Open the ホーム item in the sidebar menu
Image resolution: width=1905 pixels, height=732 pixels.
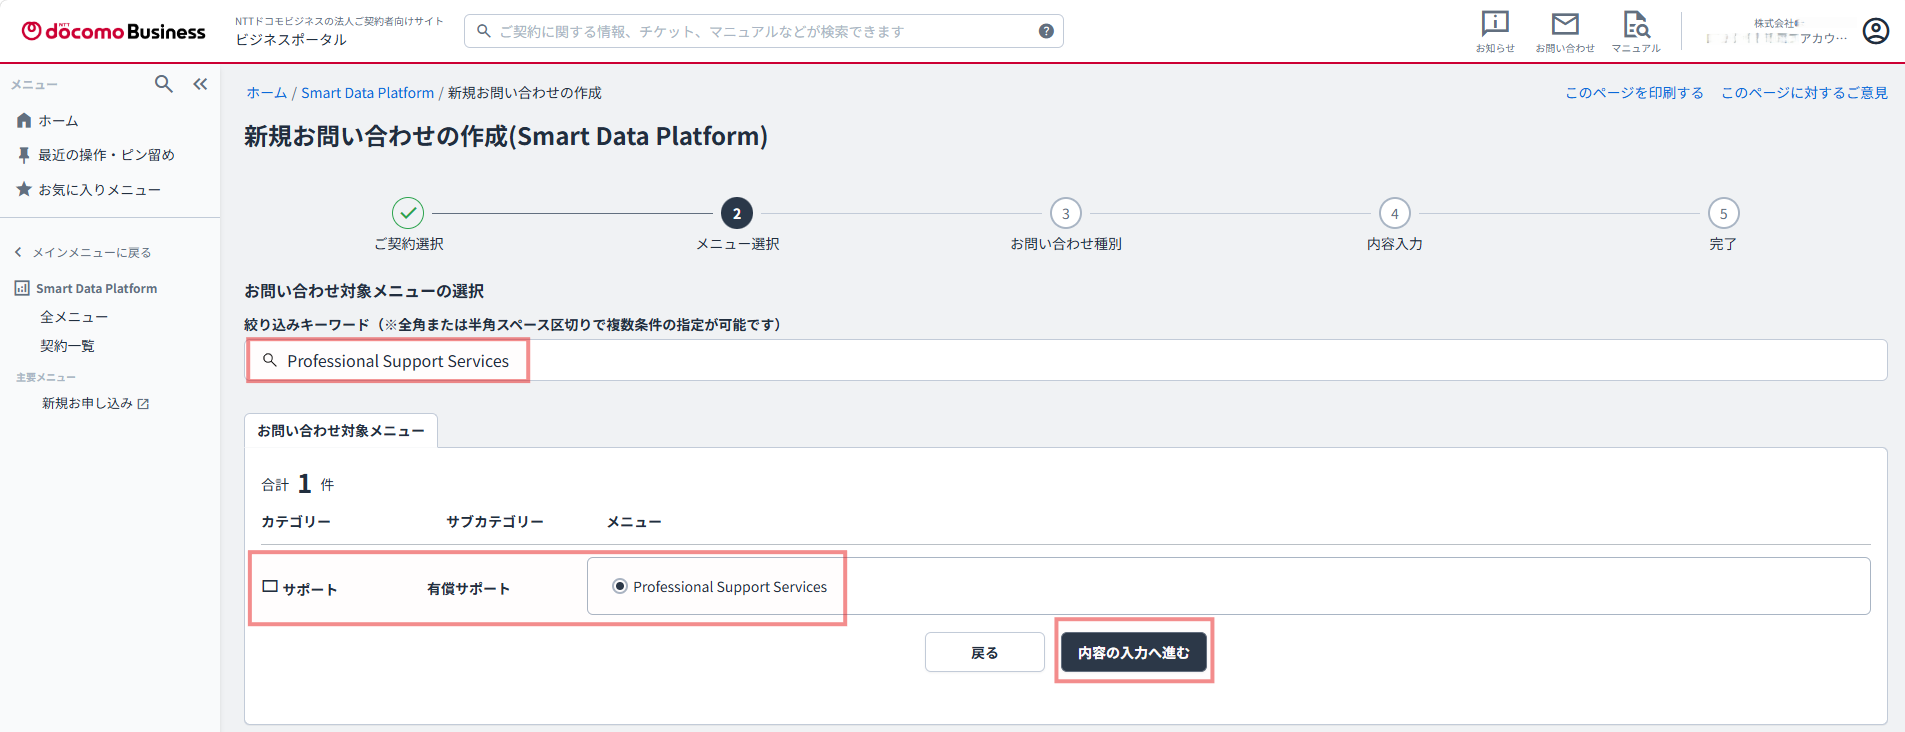pyautogui.click(x=58, y=121)
